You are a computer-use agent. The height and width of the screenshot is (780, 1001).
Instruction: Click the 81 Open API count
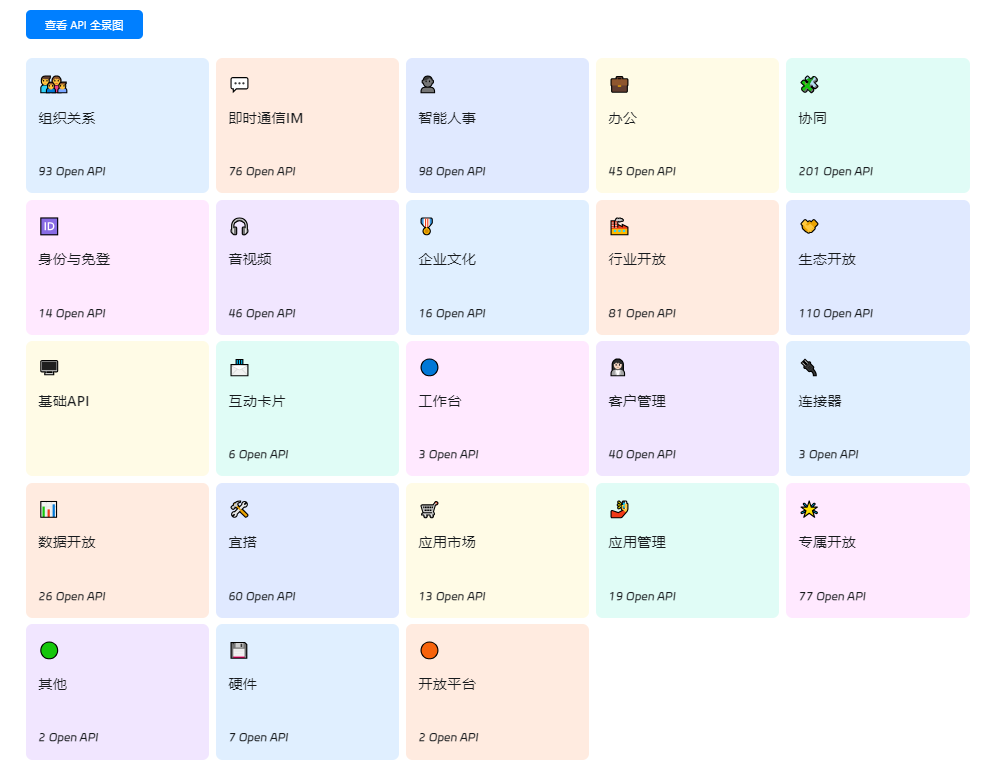642,313
